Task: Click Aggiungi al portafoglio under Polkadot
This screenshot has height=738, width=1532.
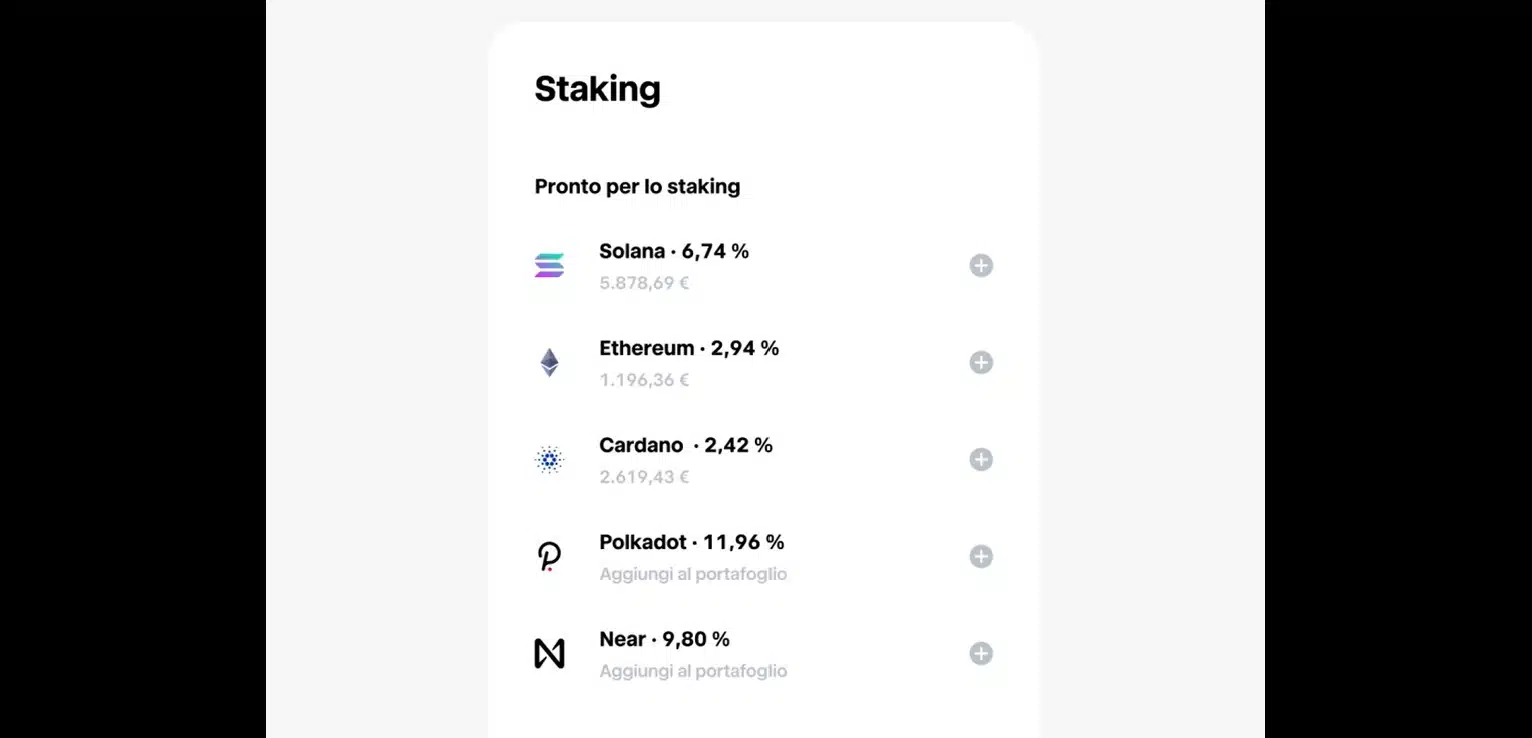Action: (x=693, y=573)
